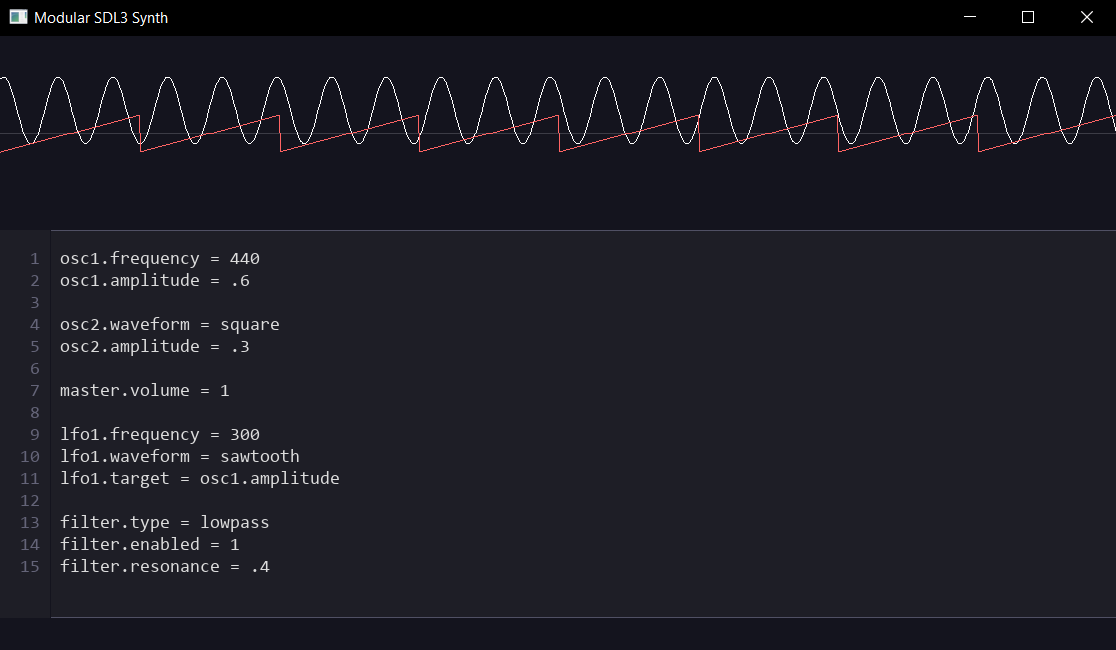Image resolution: width=1116 pixels, height=650 pixels.
Task: Click the word lowpass in filter.type
Action: pyautogui.click(x=234, y=523)
